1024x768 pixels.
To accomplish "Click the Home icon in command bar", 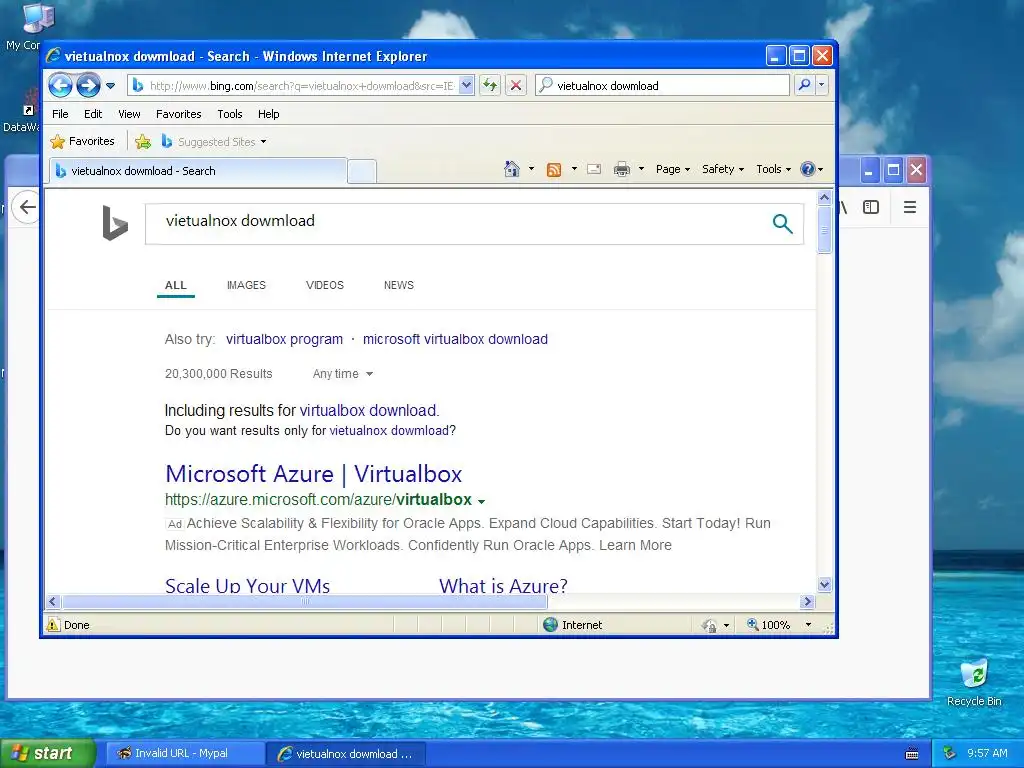I will 511,169.
